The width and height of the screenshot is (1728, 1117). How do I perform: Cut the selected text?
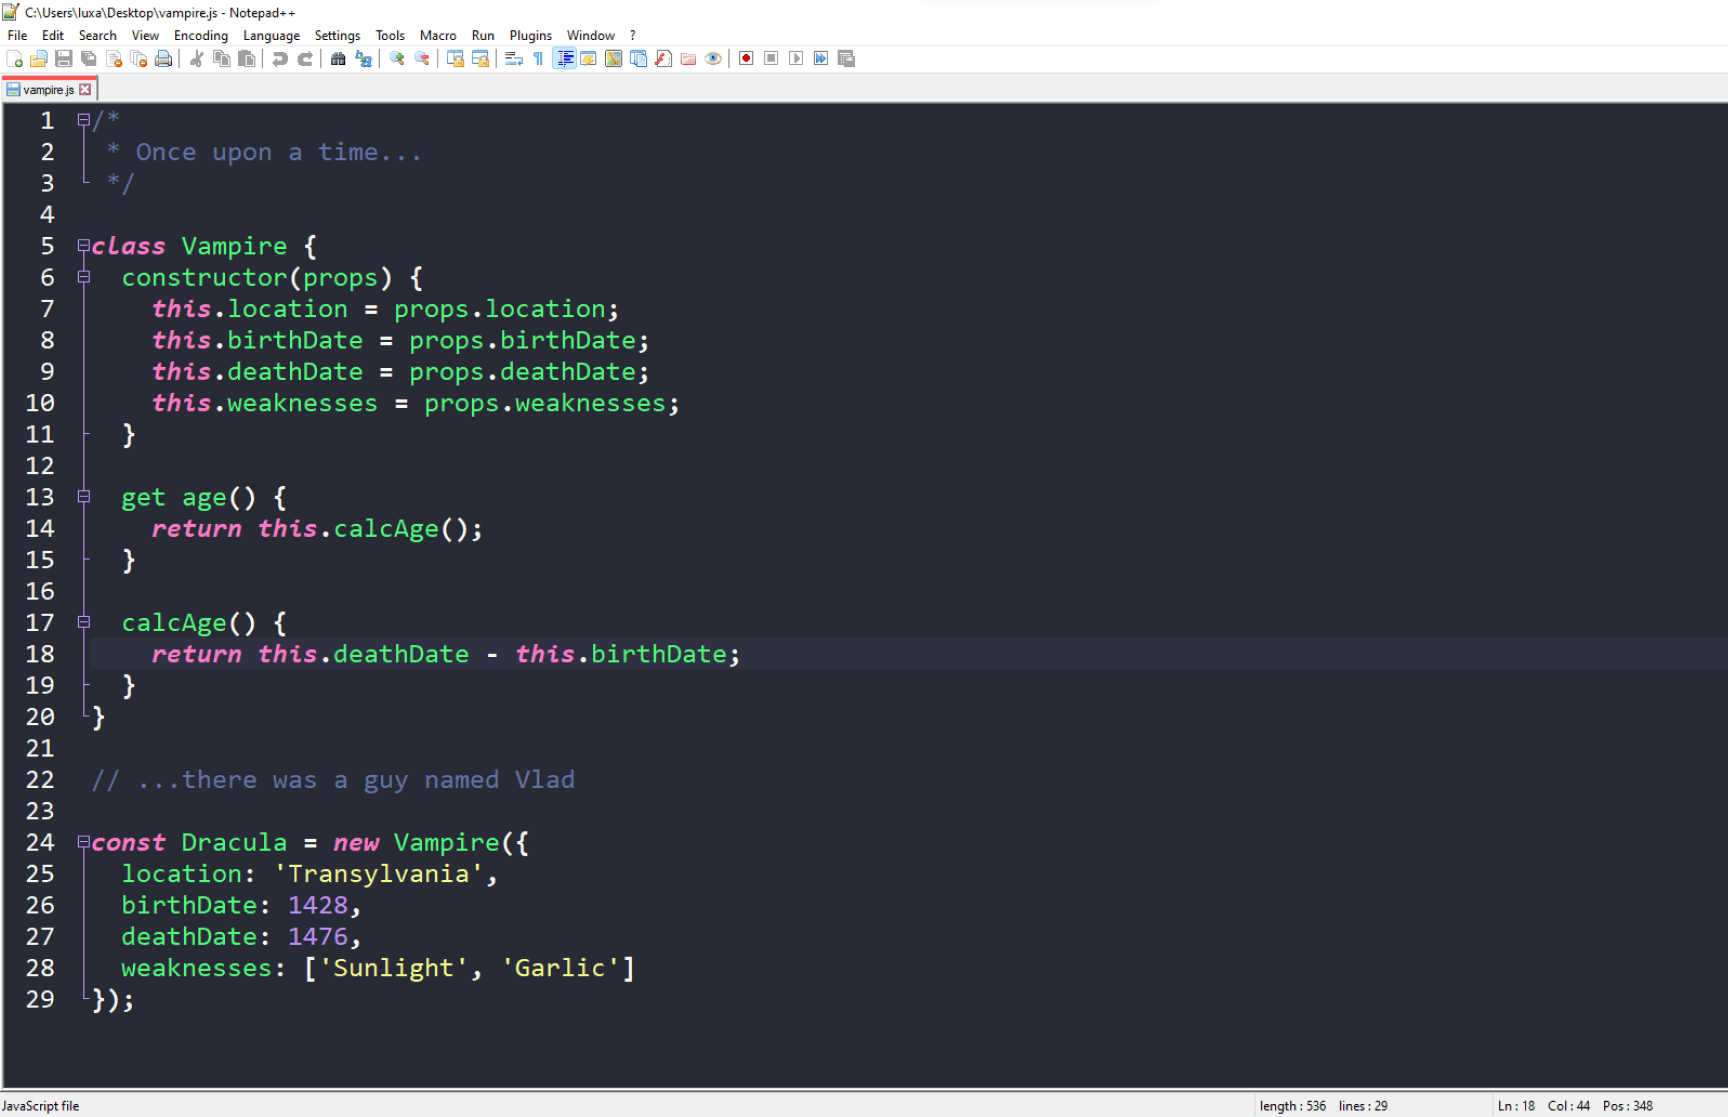pos(196,58)
